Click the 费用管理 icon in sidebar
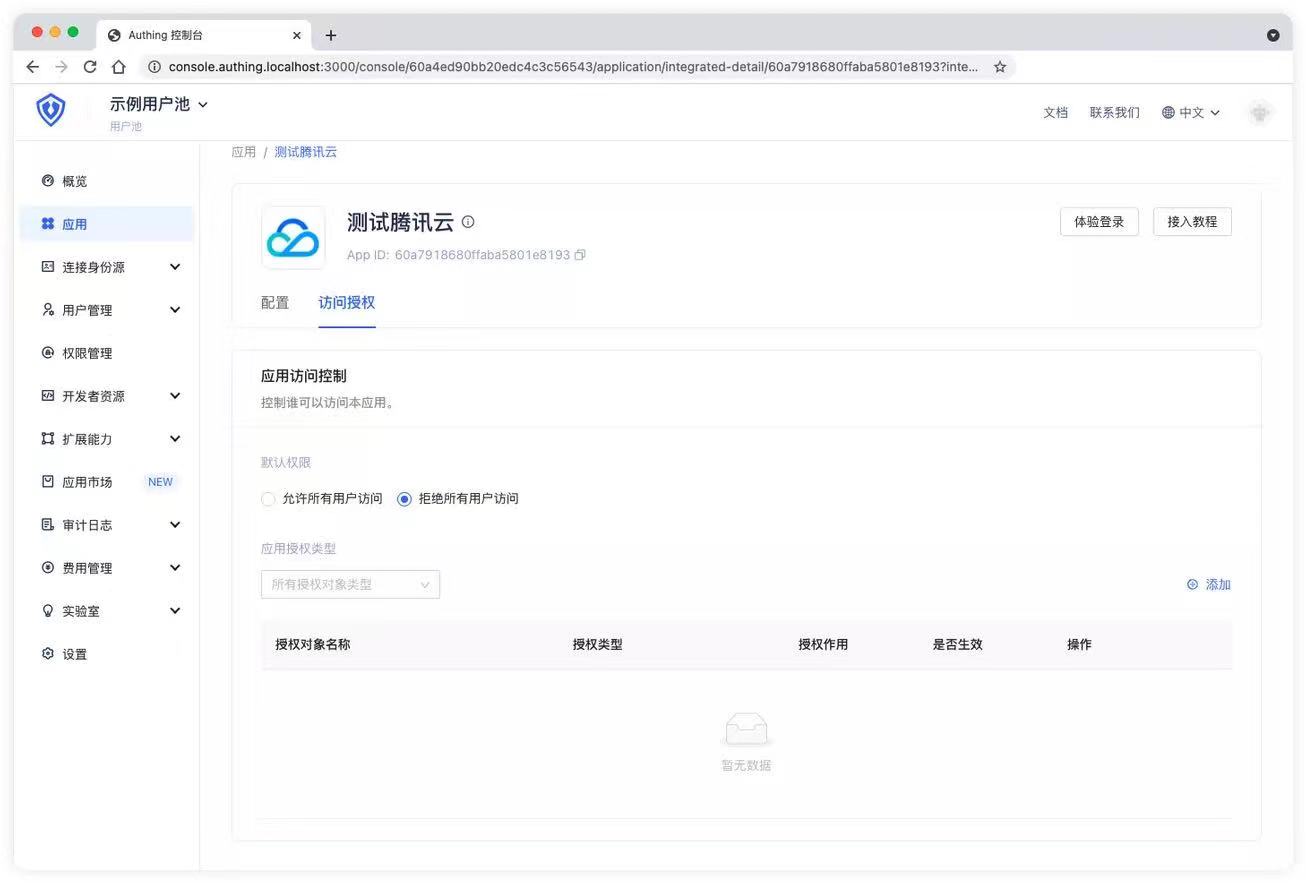 [47, 568]
